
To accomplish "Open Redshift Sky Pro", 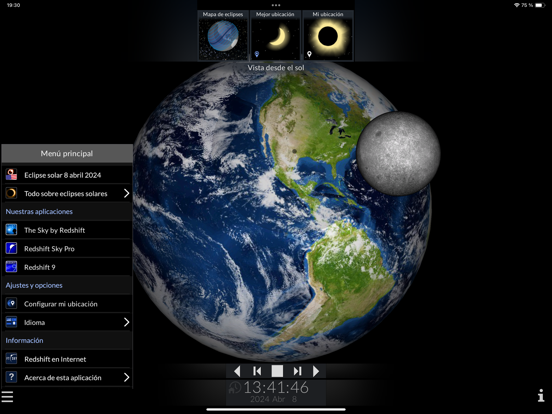I will pos(67,249).
